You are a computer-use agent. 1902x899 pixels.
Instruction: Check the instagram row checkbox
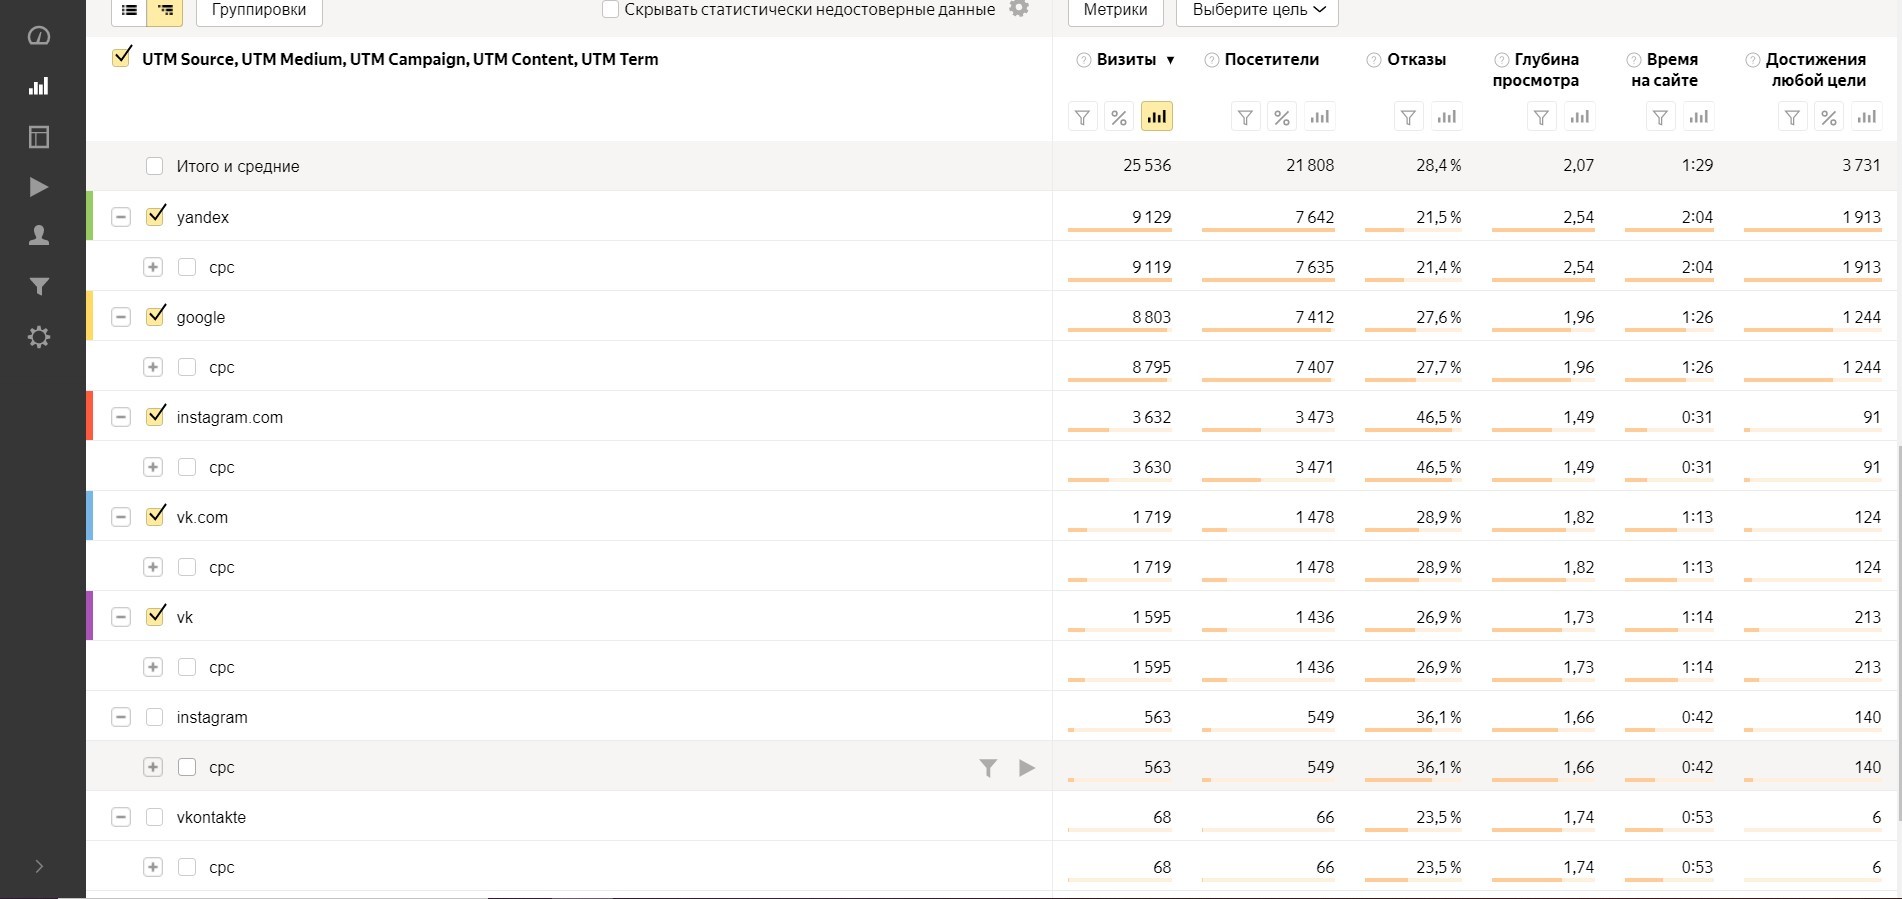click(x=154, y=717)
